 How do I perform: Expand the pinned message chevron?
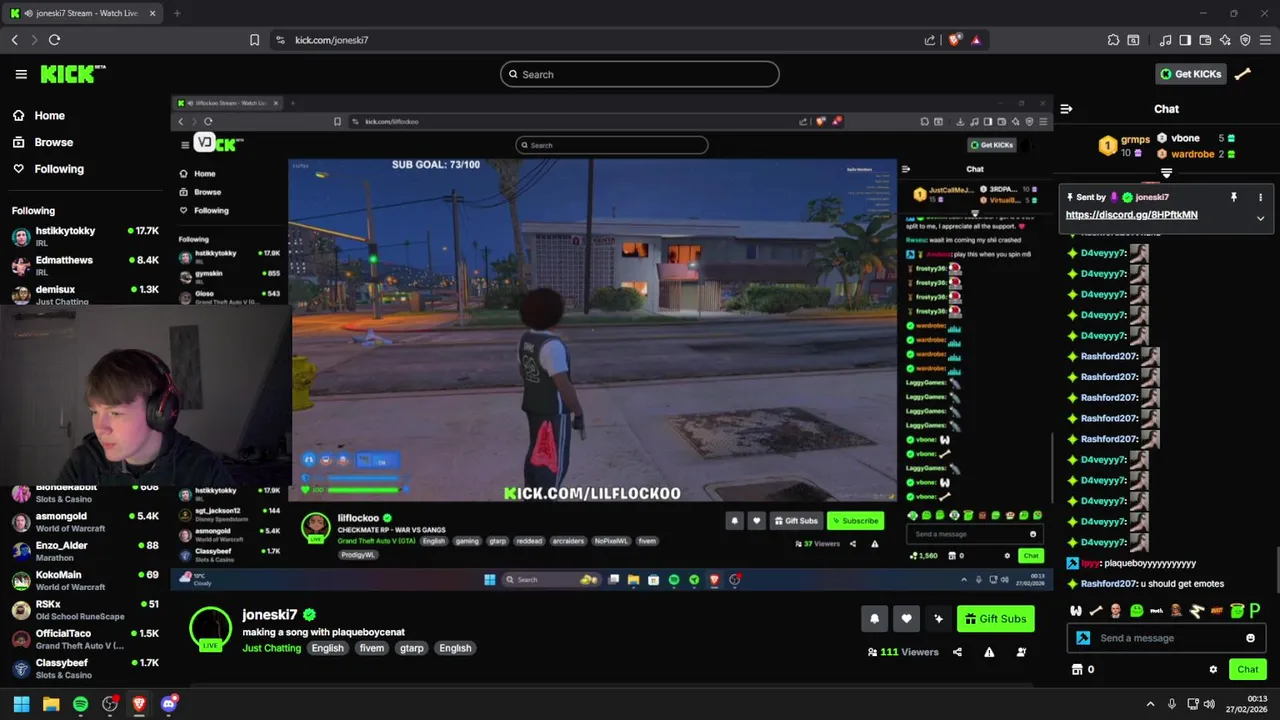(x=1260, y=217)
